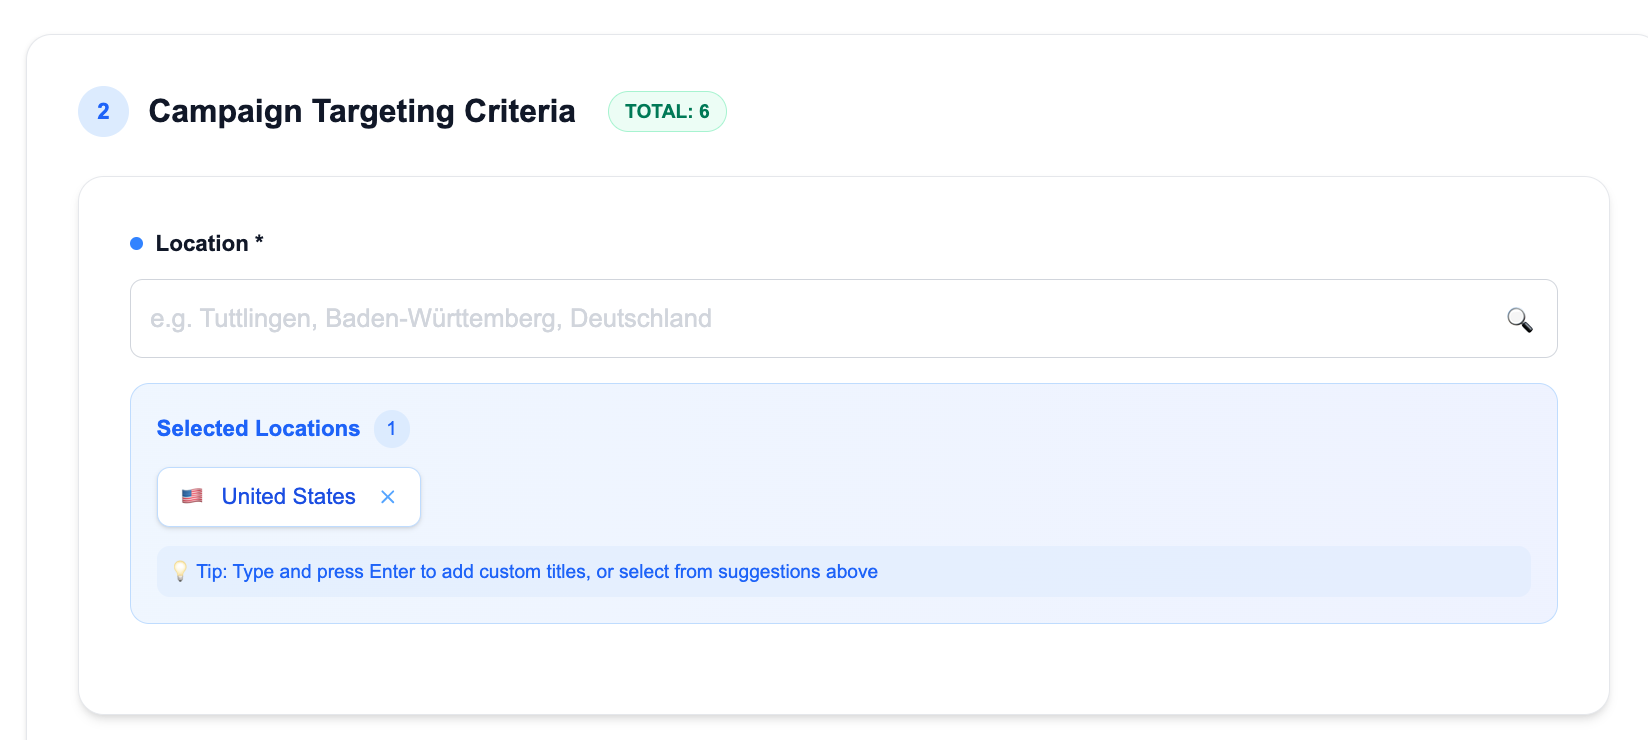Viewport: 1648px width, 740px height.
Task: Click the Location field label
Action: click(202, 244)
